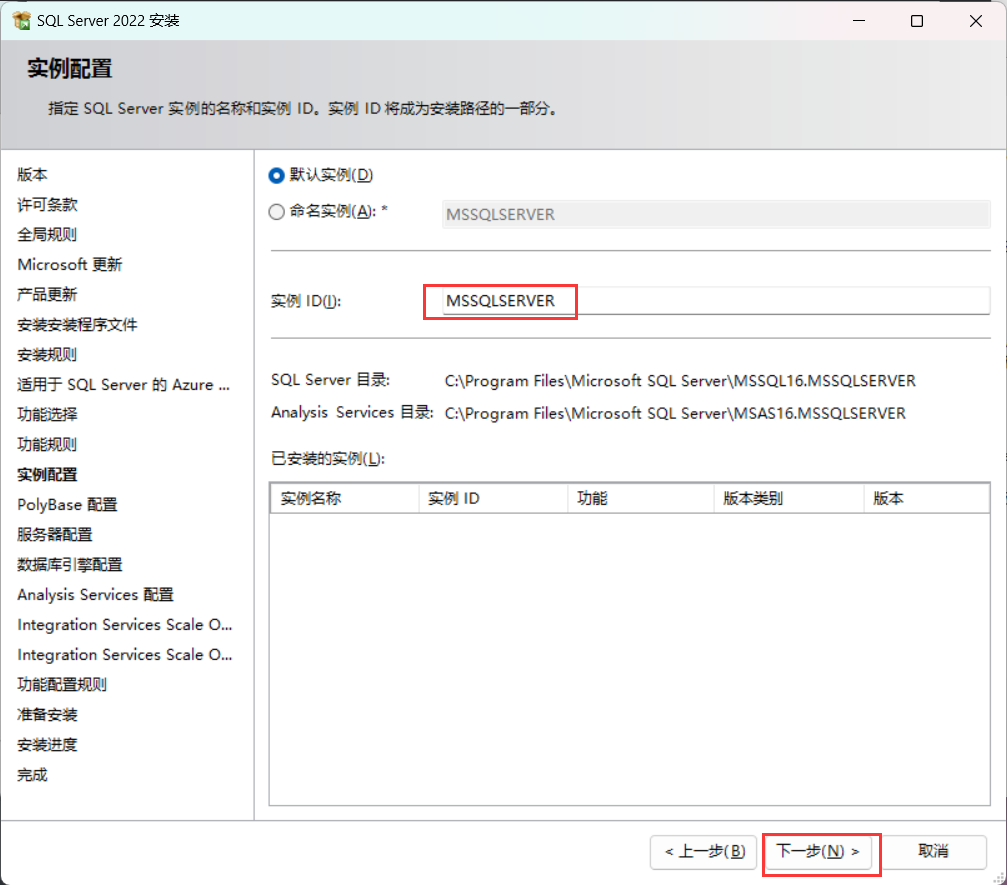
Task: Close the SQL Server 2022 安装 window
Action: [x=976, y=21]
